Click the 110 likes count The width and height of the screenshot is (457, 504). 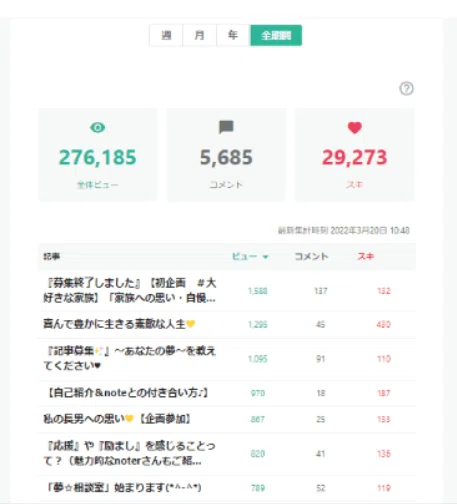384,359
